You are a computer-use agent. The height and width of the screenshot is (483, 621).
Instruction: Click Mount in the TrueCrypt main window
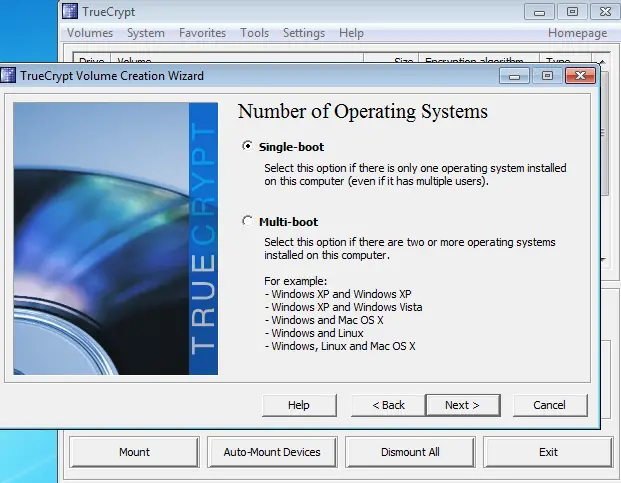click(x=134, y=452)
